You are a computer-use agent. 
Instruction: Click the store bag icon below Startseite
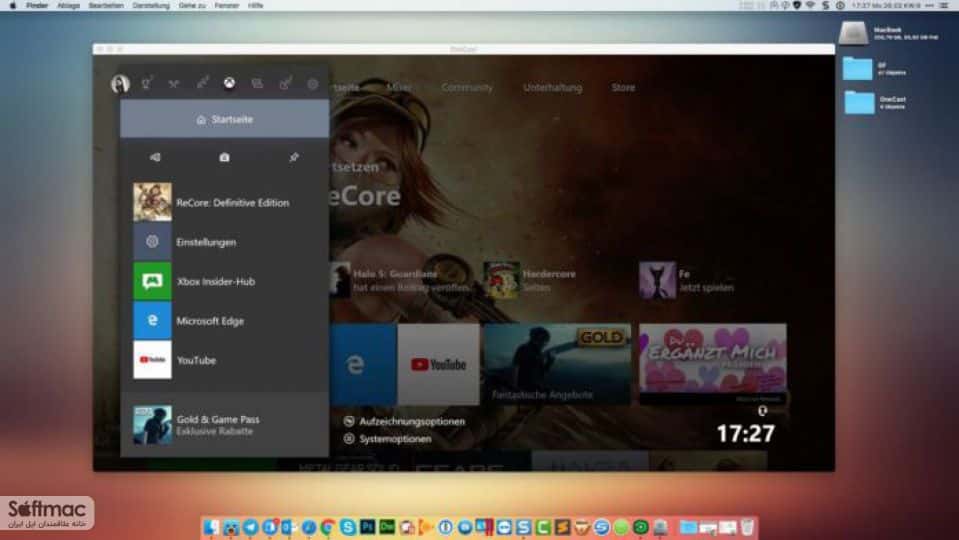click(224, 157)
